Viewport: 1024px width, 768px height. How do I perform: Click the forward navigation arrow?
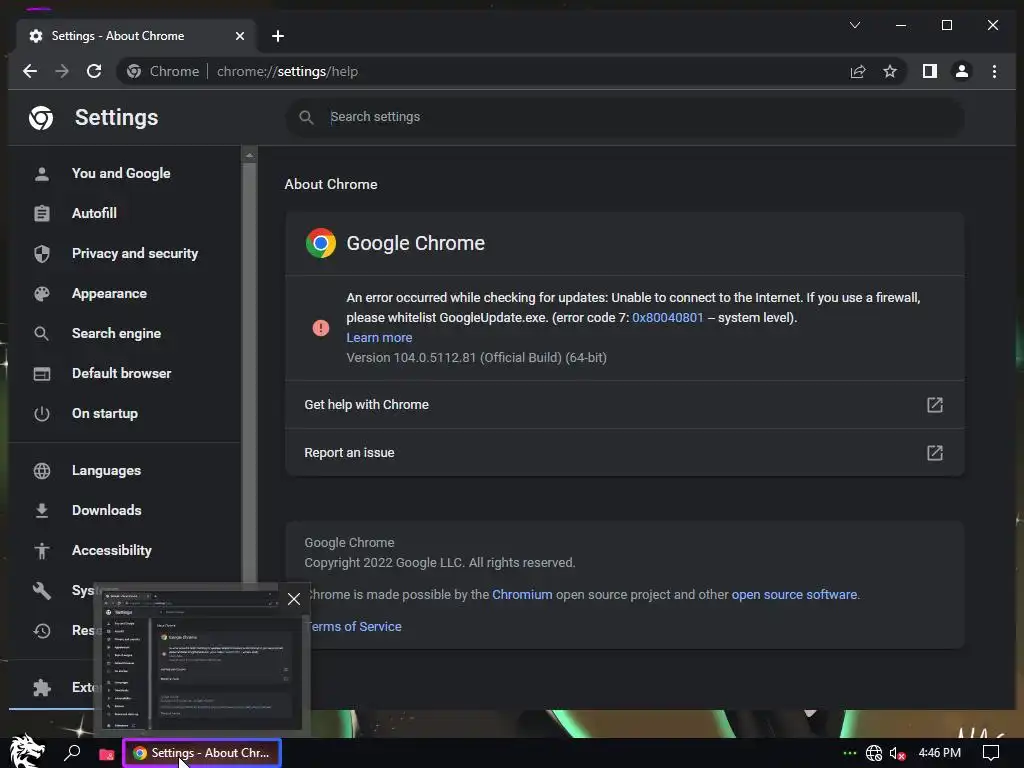[62, 71]
